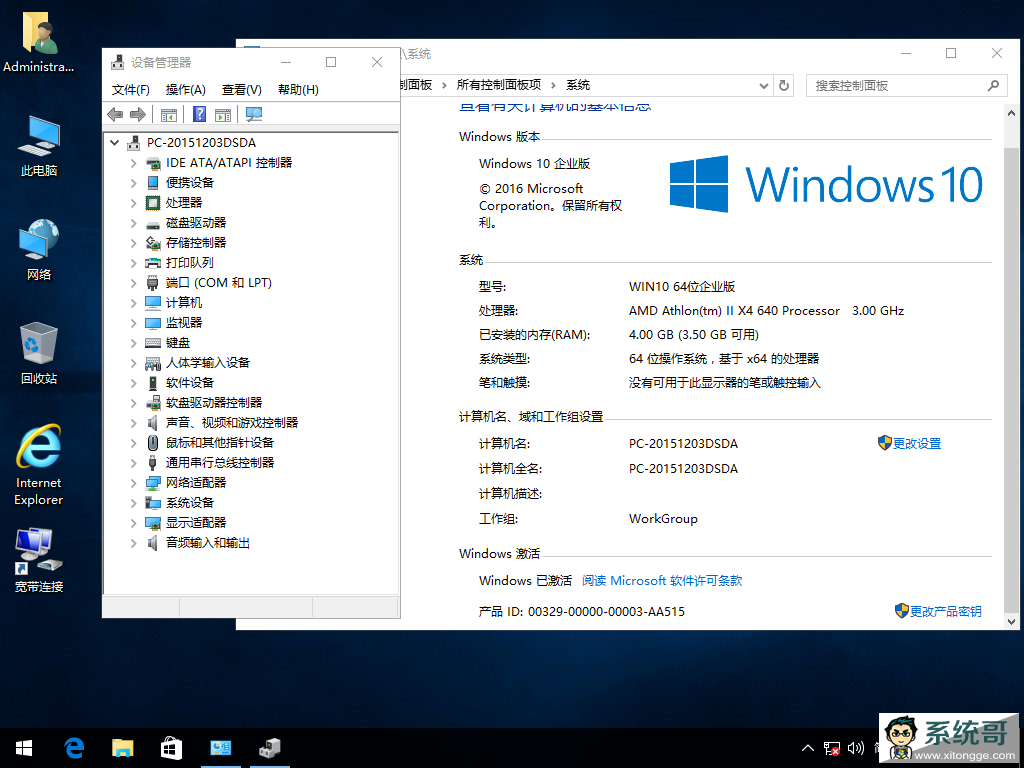
Task: Click the scroll-up arrow in System window
Action: [1011, 113]
